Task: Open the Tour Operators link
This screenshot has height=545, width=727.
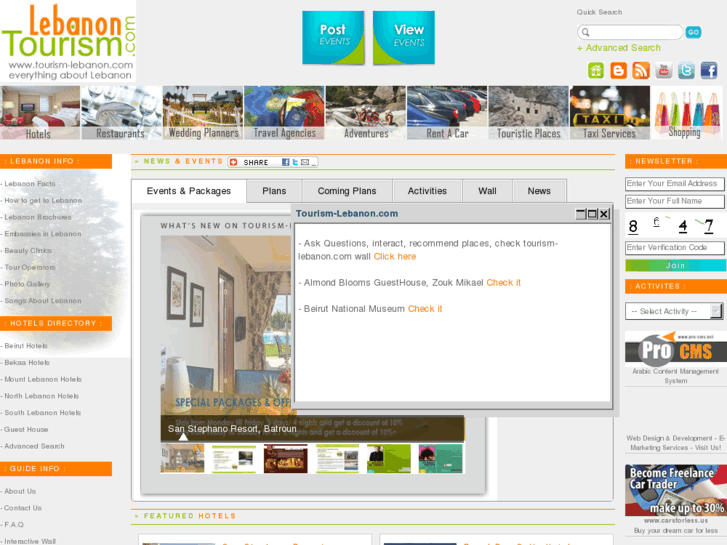Action: [30, 267]
